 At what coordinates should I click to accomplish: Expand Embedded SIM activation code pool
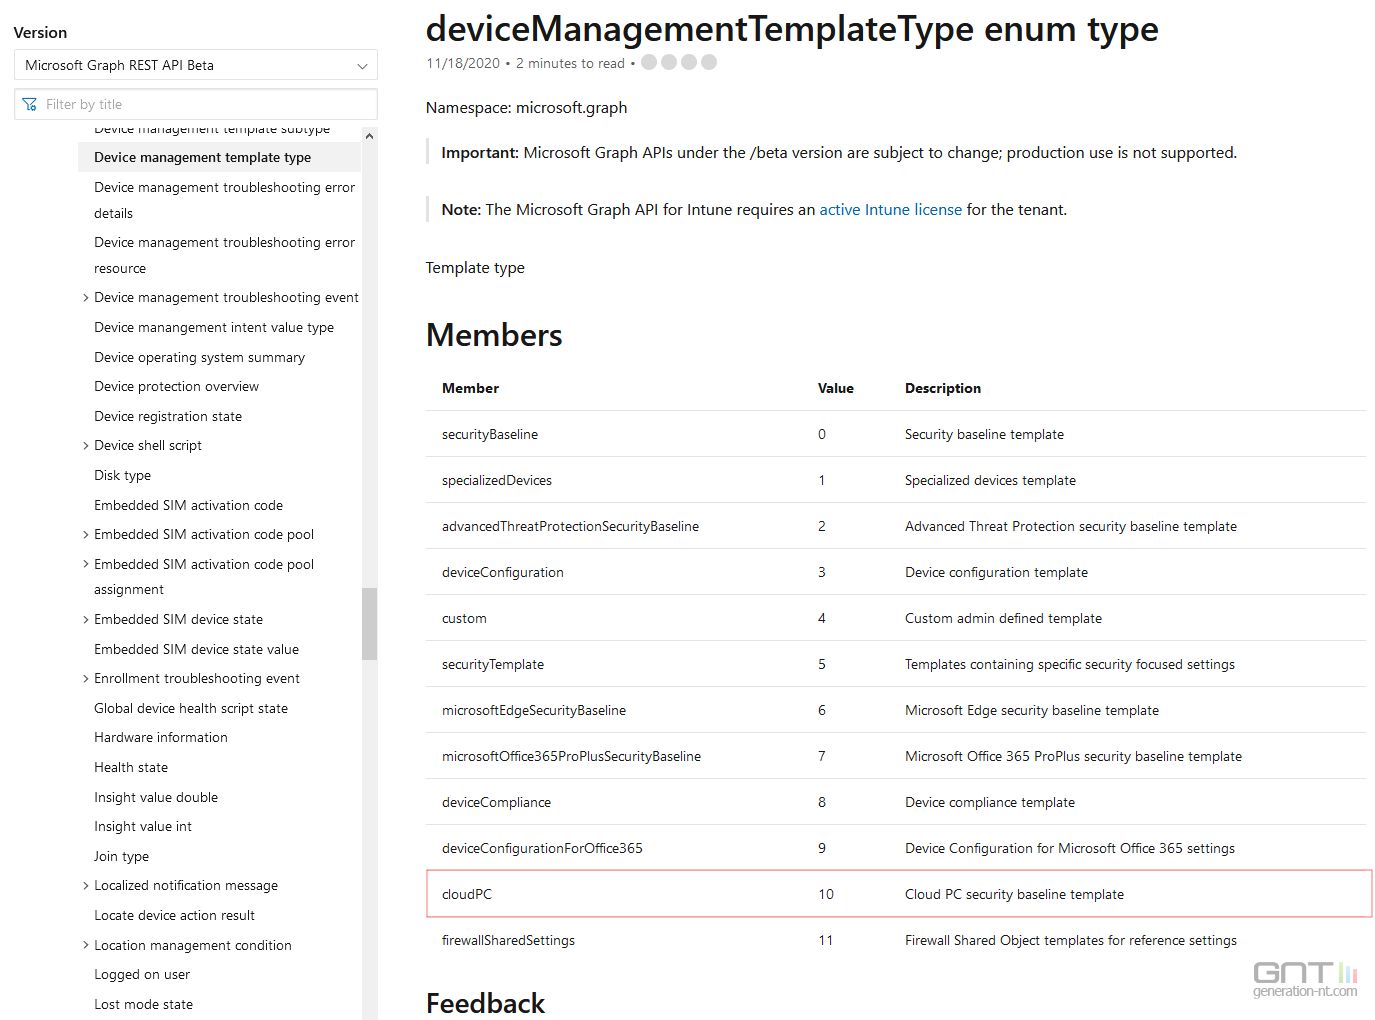pos(85,534)
